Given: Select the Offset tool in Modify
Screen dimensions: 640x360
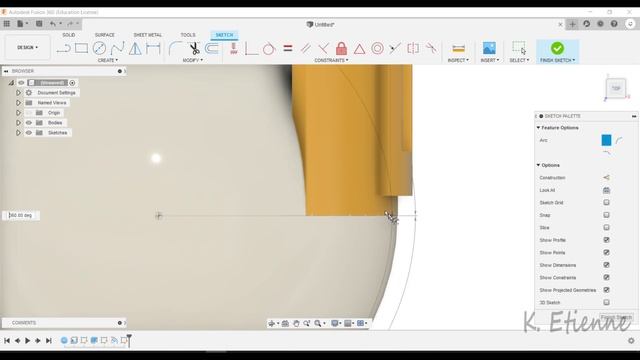Looking at the screenshot, I should (211, 49).
